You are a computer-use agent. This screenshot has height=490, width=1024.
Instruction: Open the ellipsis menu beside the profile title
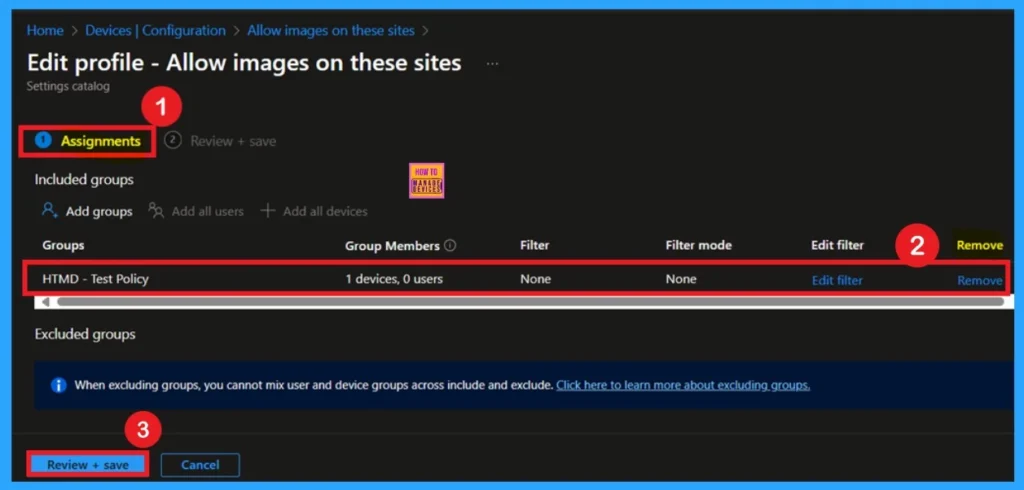[x=492, y=64]
